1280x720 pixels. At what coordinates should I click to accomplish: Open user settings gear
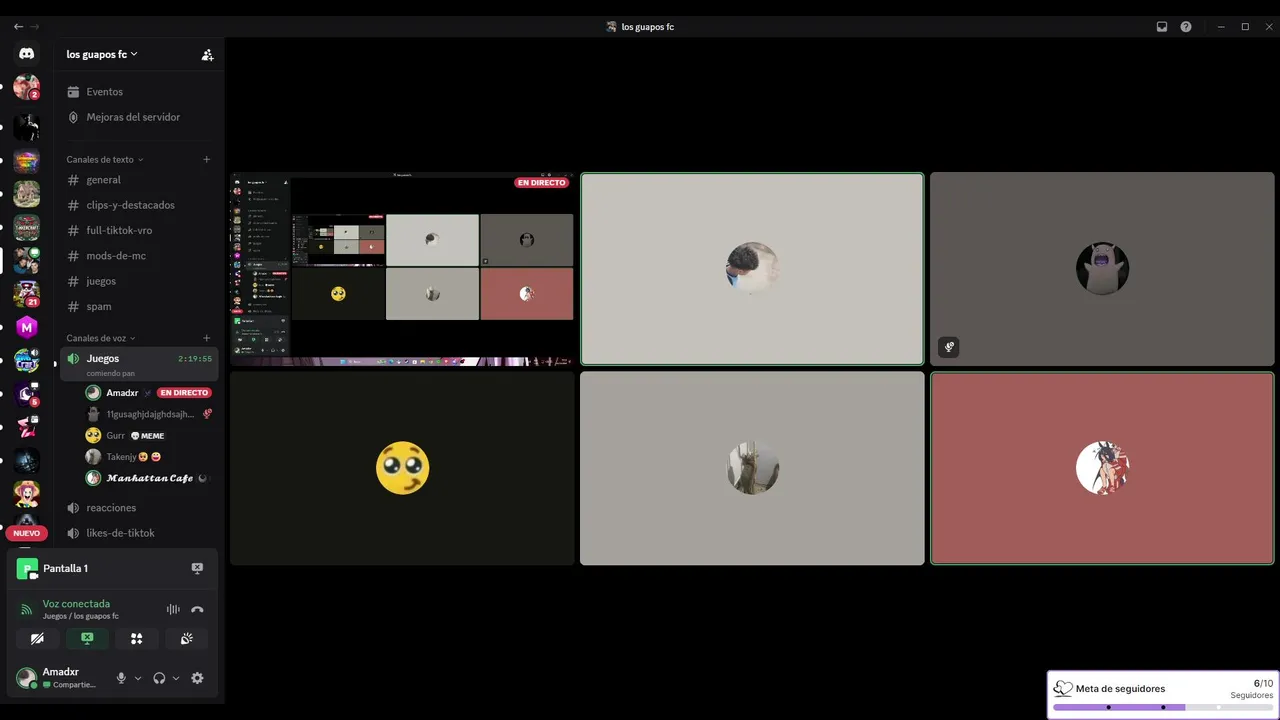197,678
